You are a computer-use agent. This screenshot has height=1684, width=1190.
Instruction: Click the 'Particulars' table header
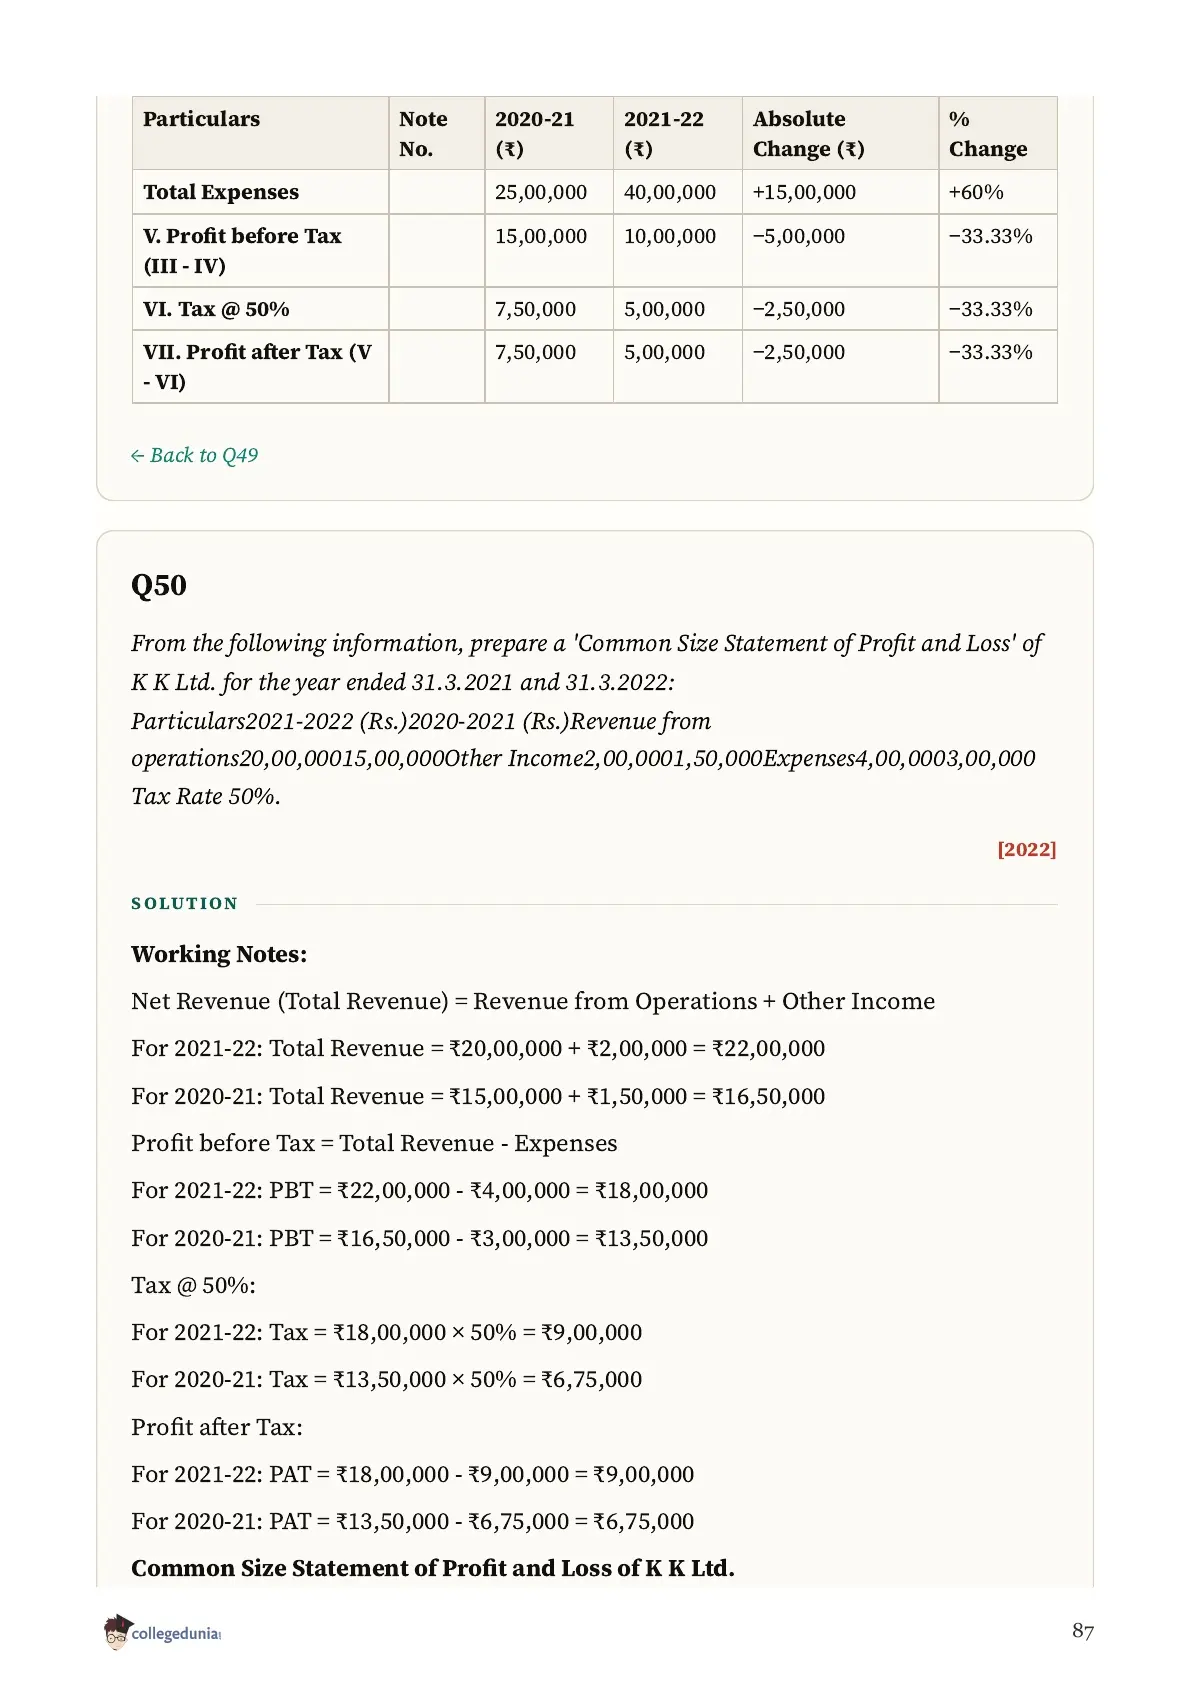coord(201,119)
